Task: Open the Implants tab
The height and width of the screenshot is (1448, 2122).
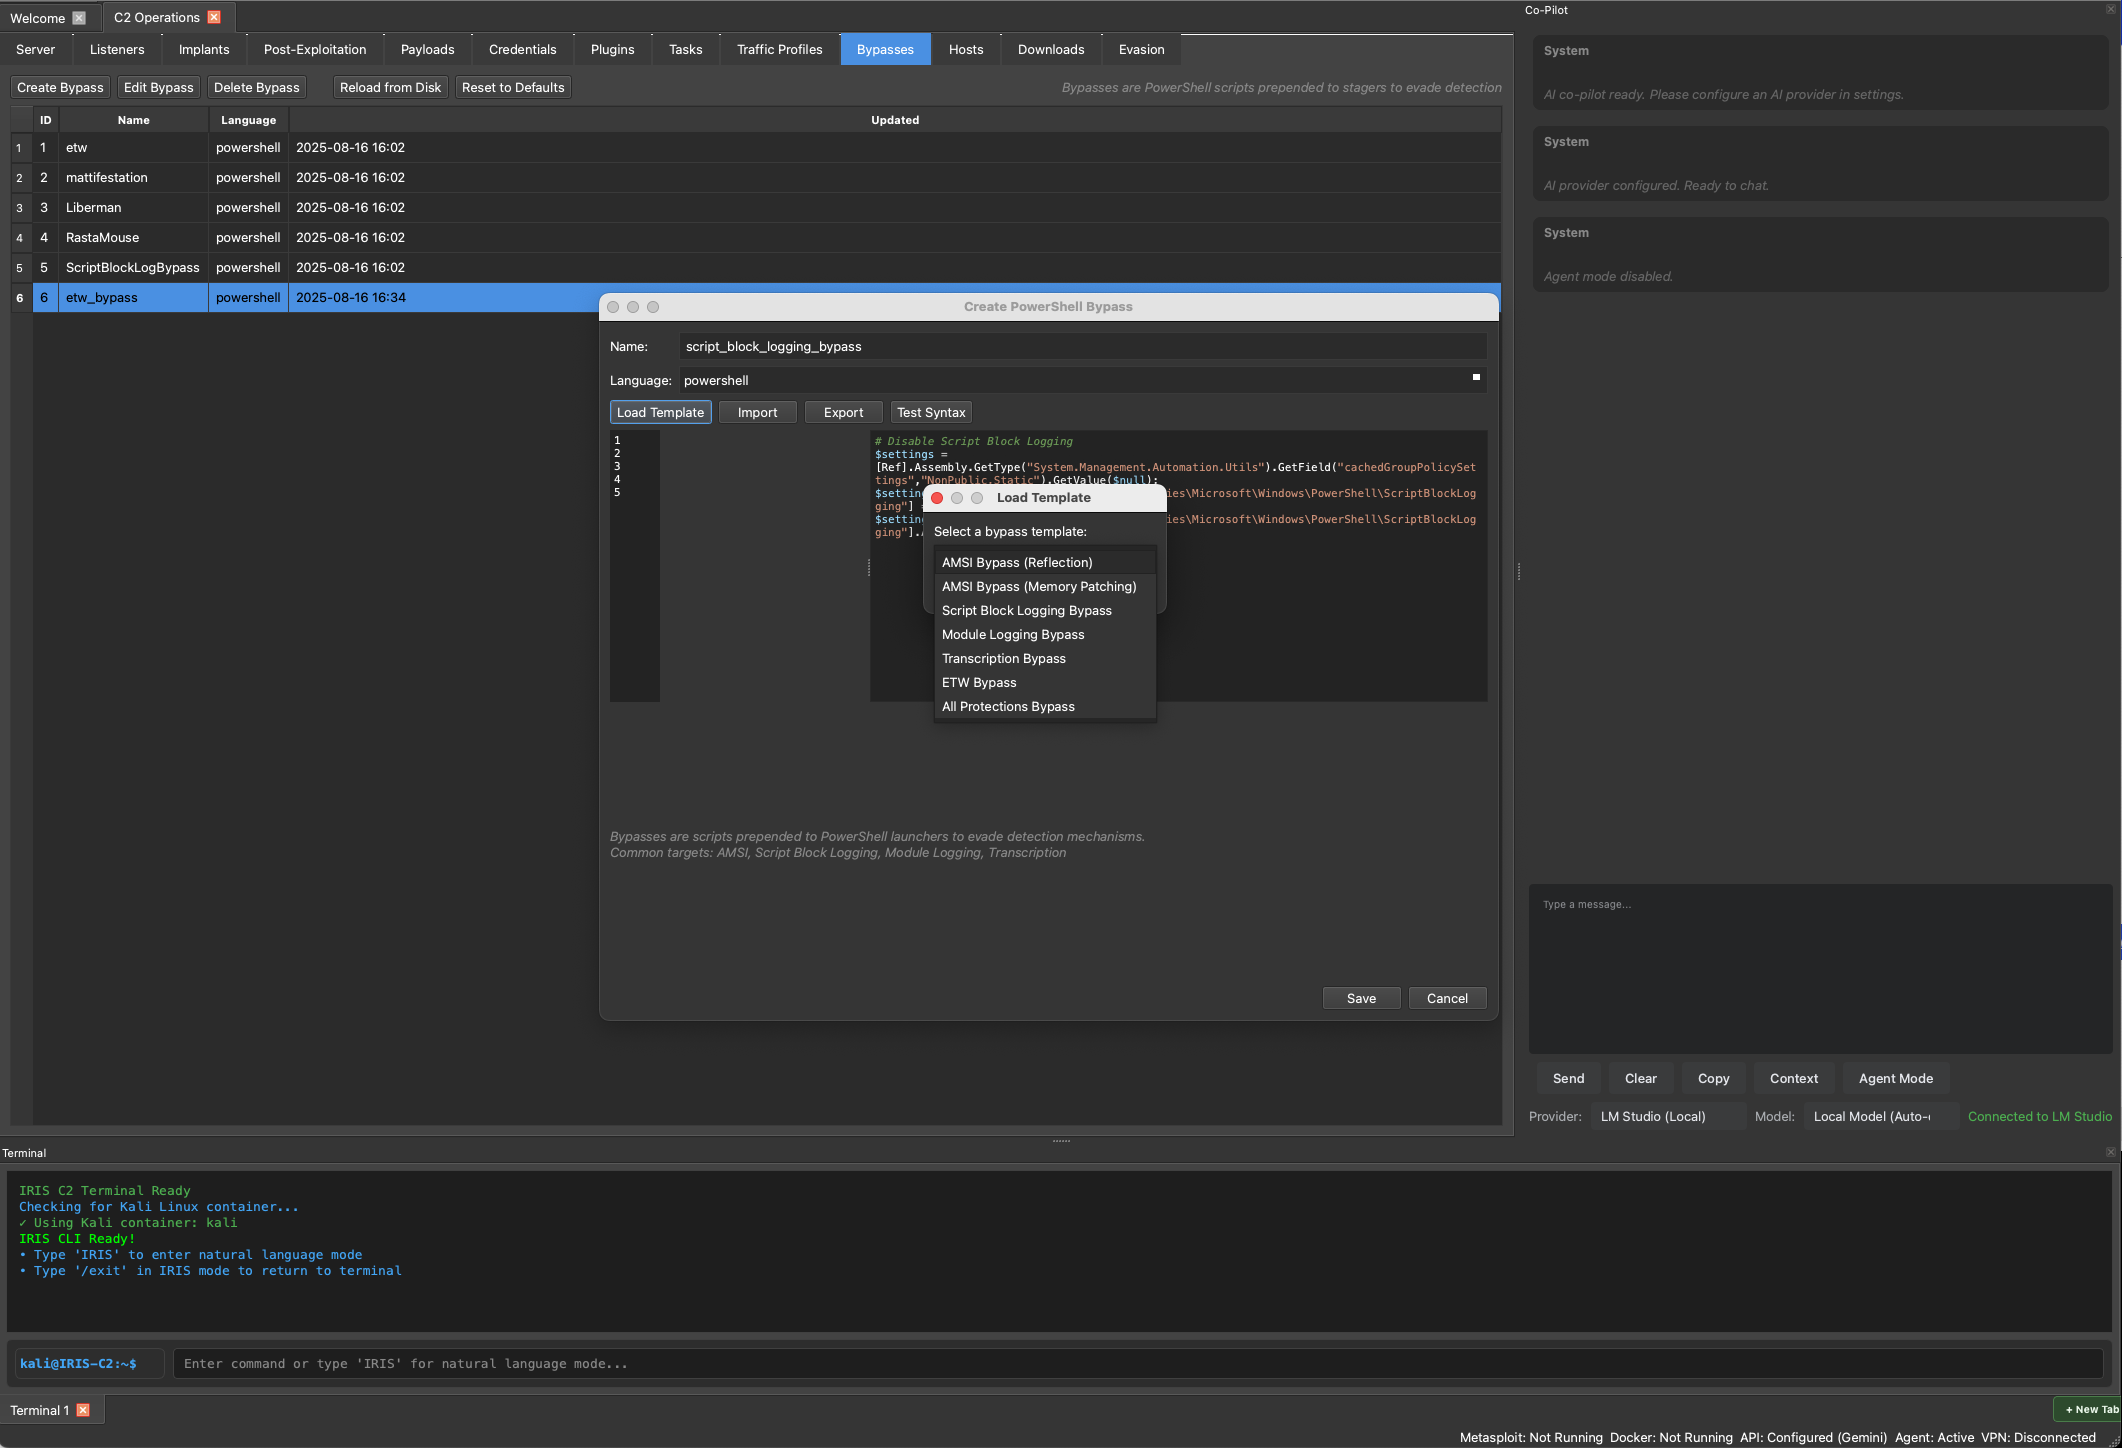Action: pos(204,49)
